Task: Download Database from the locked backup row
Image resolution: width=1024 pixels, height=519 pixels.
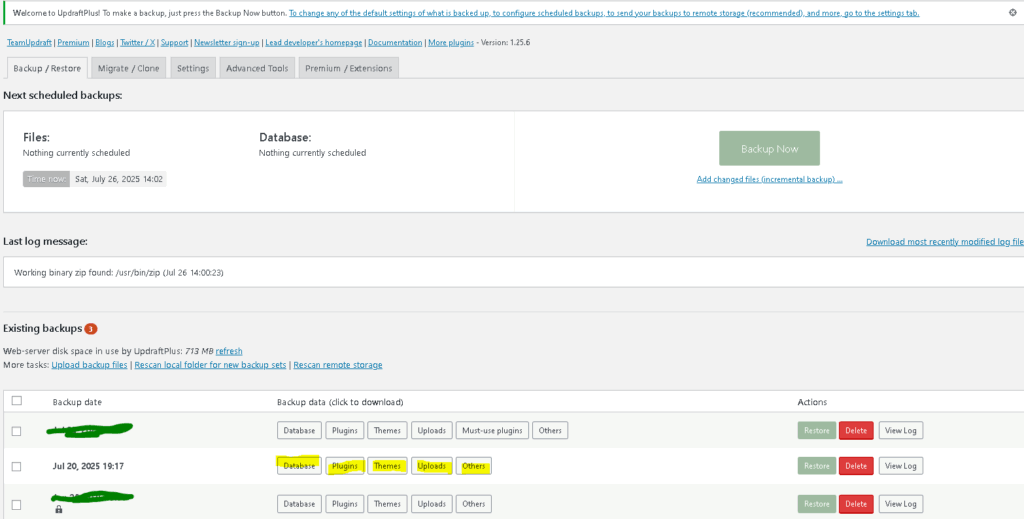Action: [x=299, y=504]
